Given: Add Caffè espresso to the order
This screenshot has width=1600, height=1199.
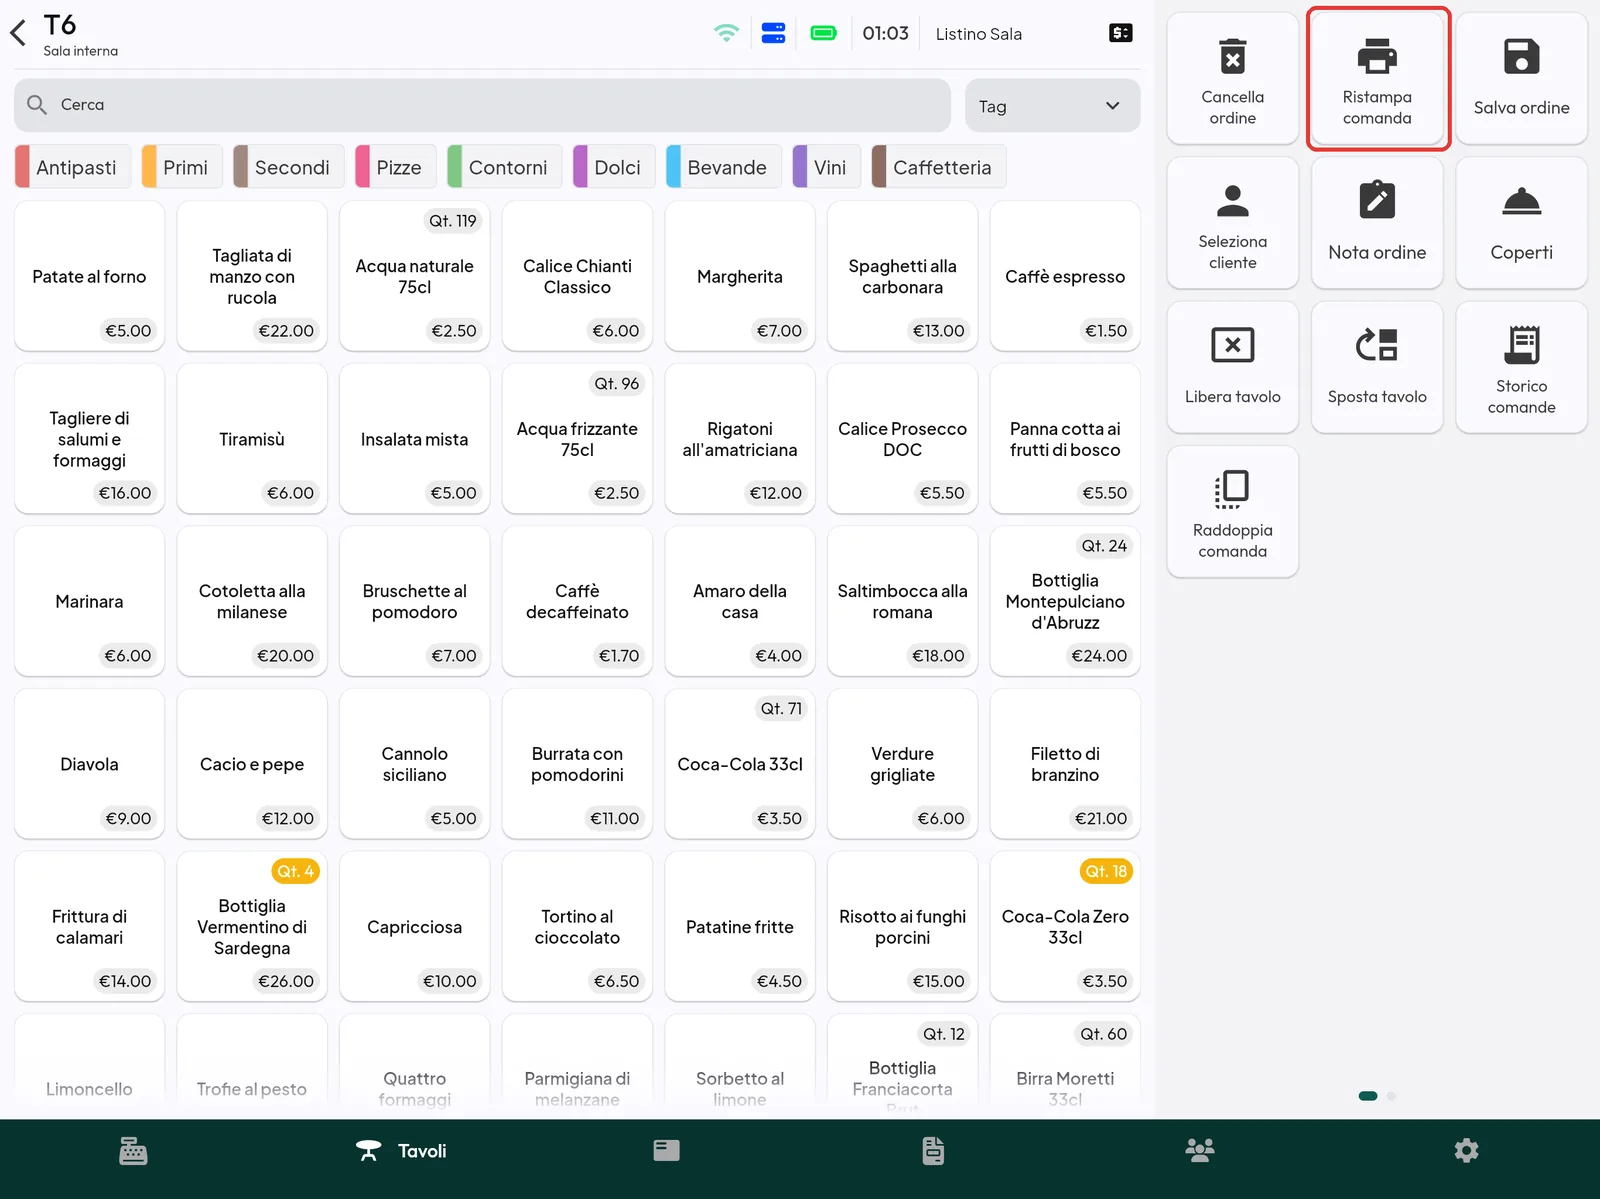Looking at the screenshot, I should 1065,276.
